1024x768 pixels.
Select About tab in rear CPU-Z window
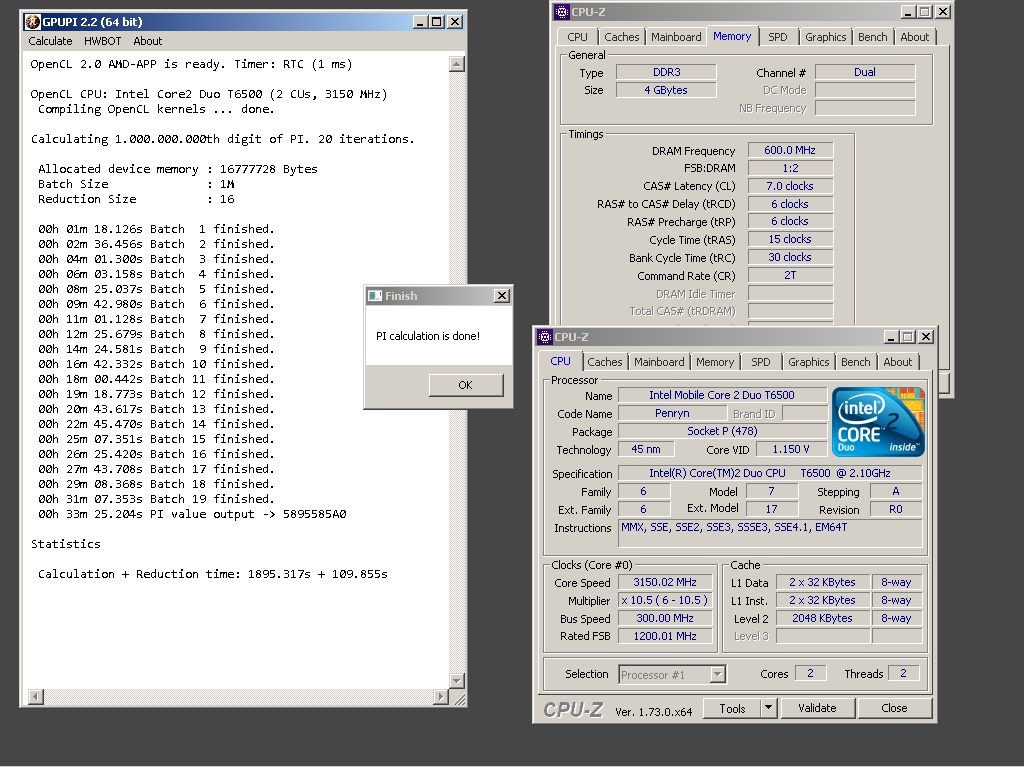pyautogui.click(x=914, y=37)
